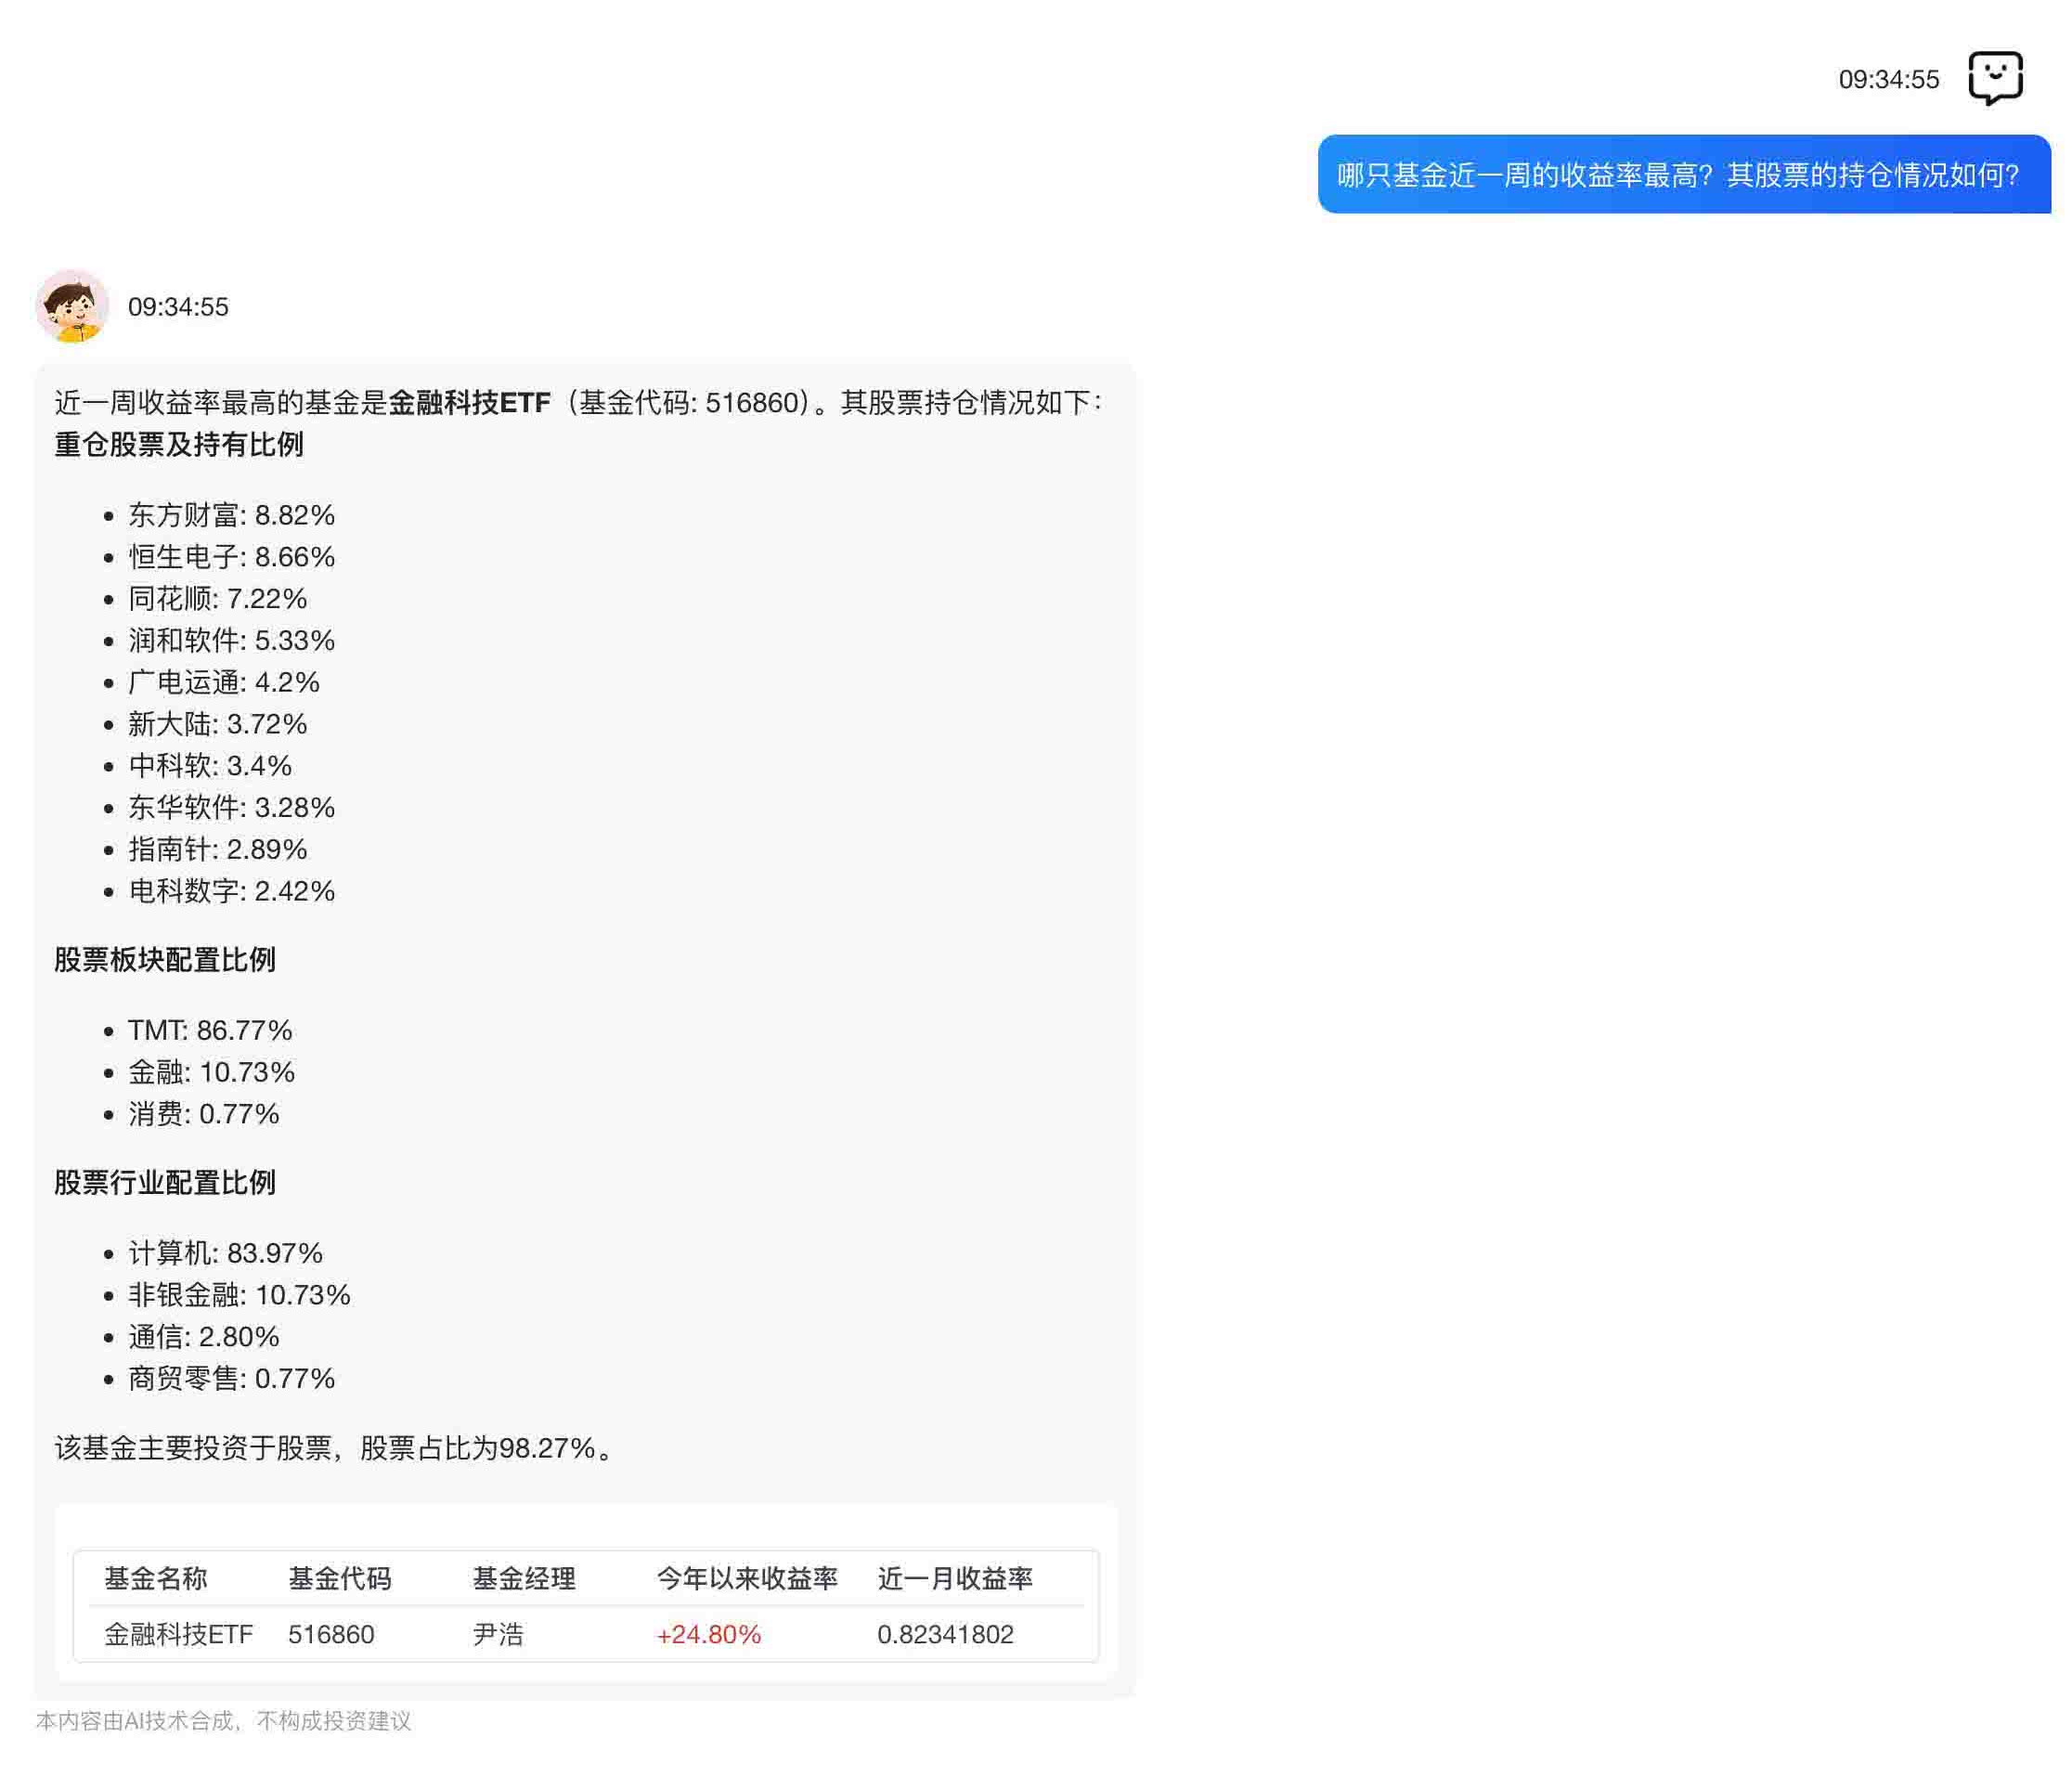
Task: Click the 恒生电子: 8.66% list item
Action: (231, 557)
